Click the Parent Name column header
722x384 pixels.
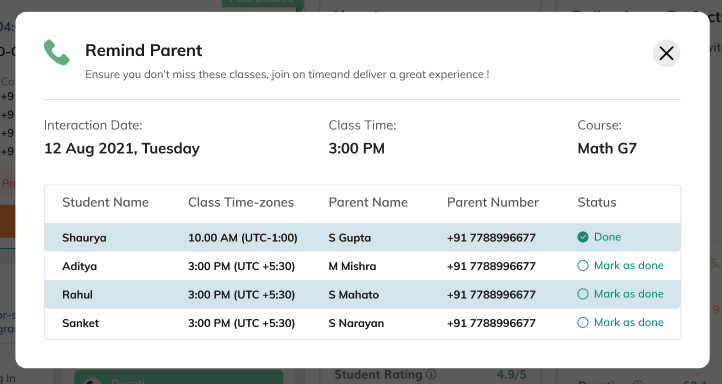click(368, 203)
